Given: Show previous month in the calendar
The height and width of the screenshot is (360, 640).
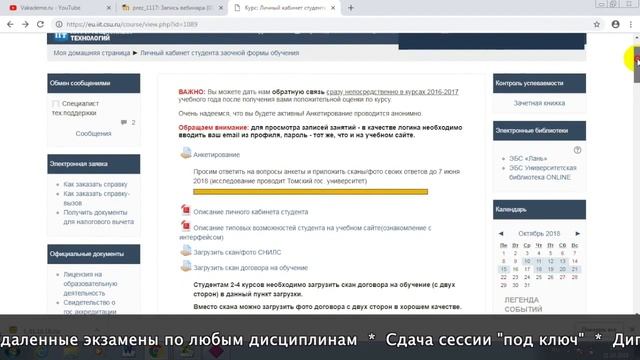Looking at the screenshot, I should click(501, 233).
